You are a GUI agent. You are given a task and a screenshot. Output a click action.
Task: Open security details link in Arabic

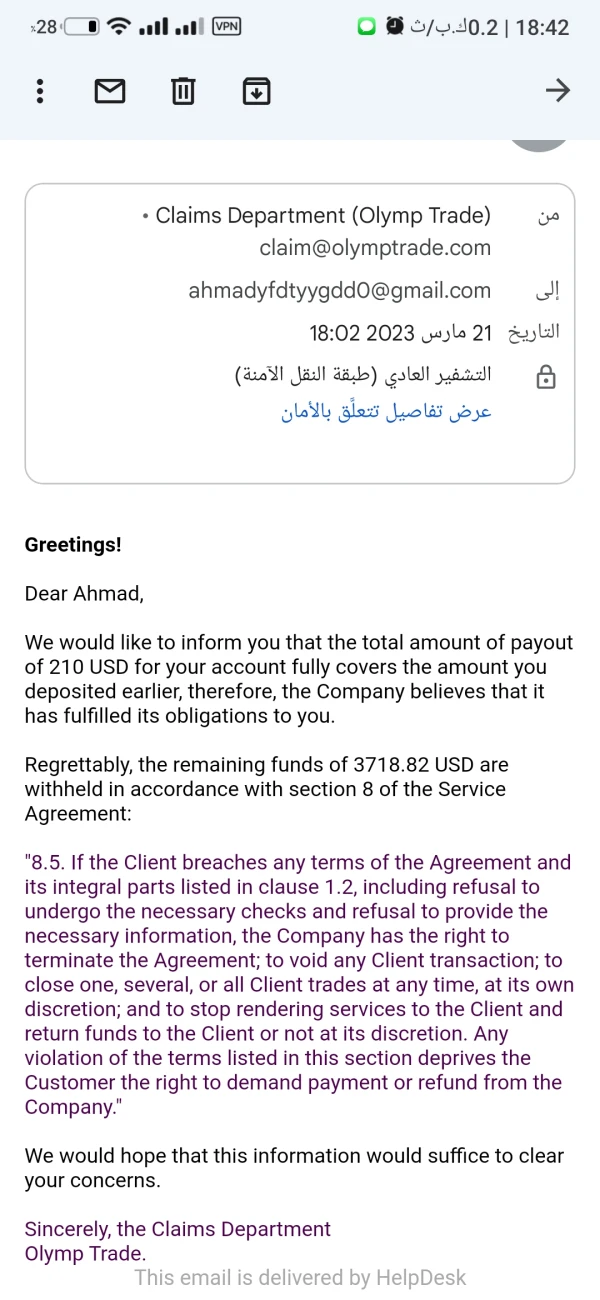tap(387, 411)
